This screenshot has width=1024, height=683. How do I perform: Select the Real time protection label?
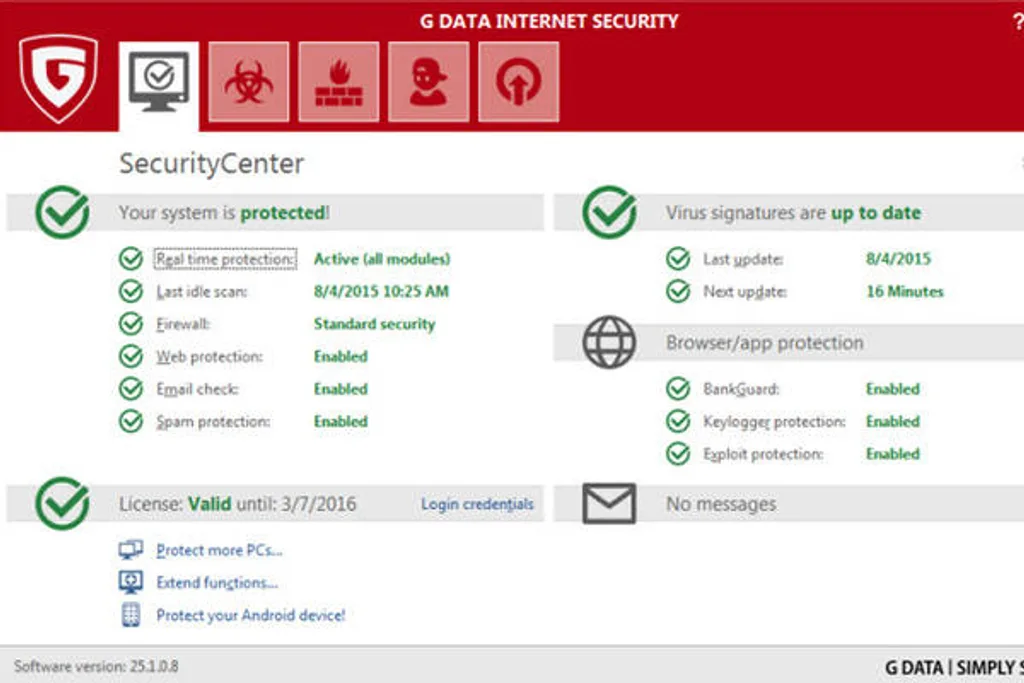click(x=225, y=259)
